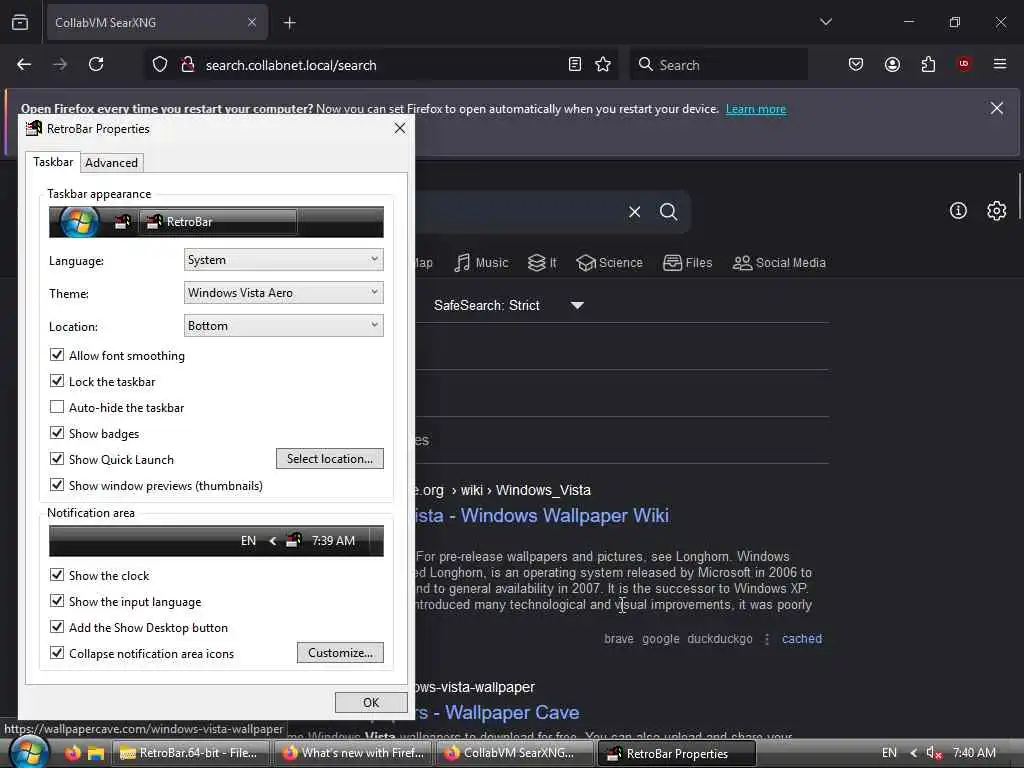Open the Wallpaper Cave result link
The image size is (1024, 768).
click(498, 712)
